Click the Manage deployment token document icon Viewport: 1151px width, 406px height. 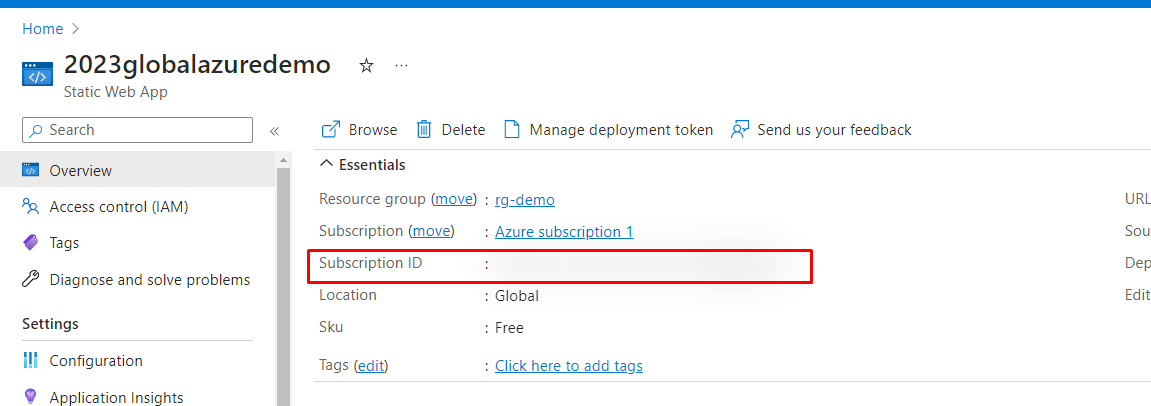[x=512, y=130]
